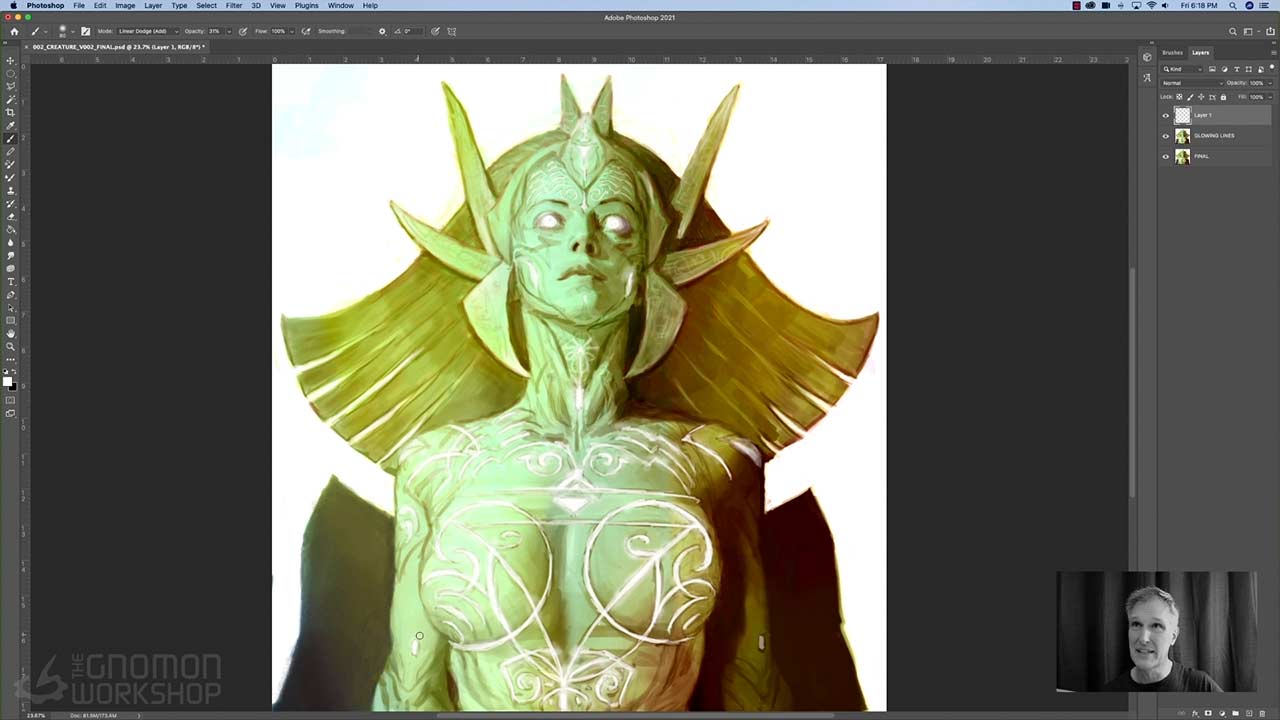Open the layer blend mode Normal dropdown
Viewport: 1280px width, 720px height.
1191,83
